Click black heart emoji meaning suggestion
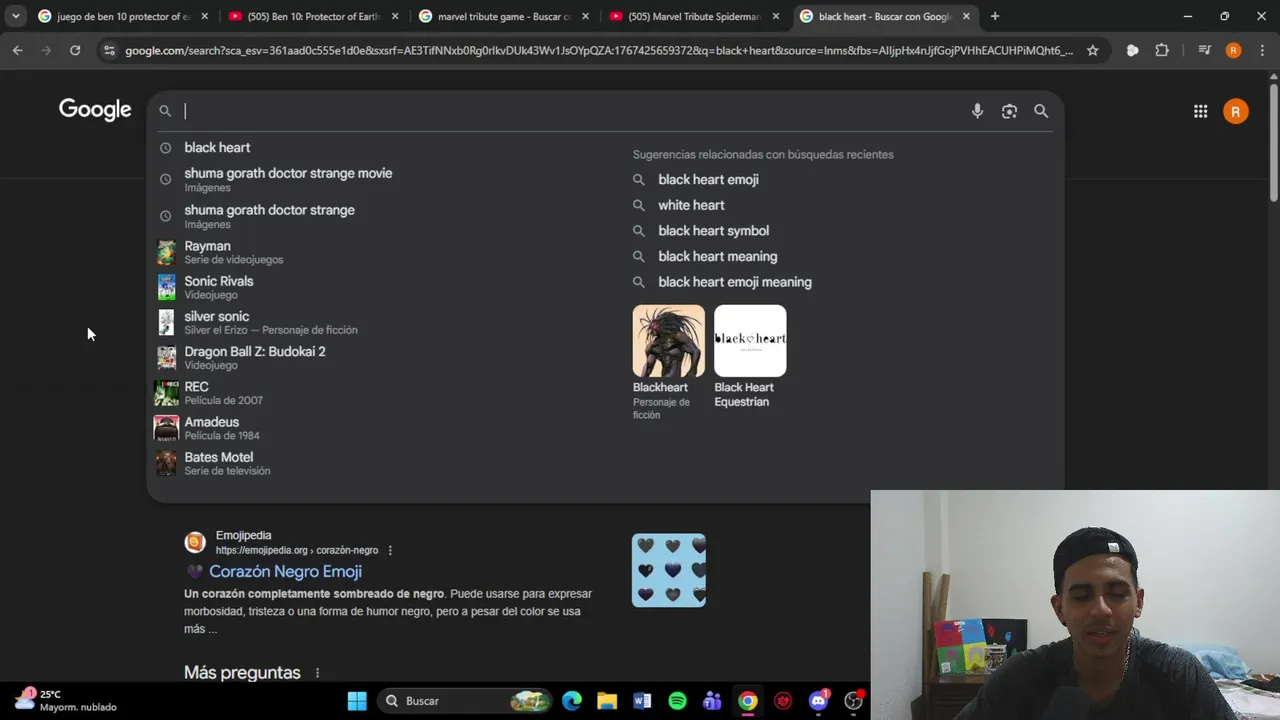The height and width of the screenshot is (720, 1280). tap(735, 282)
